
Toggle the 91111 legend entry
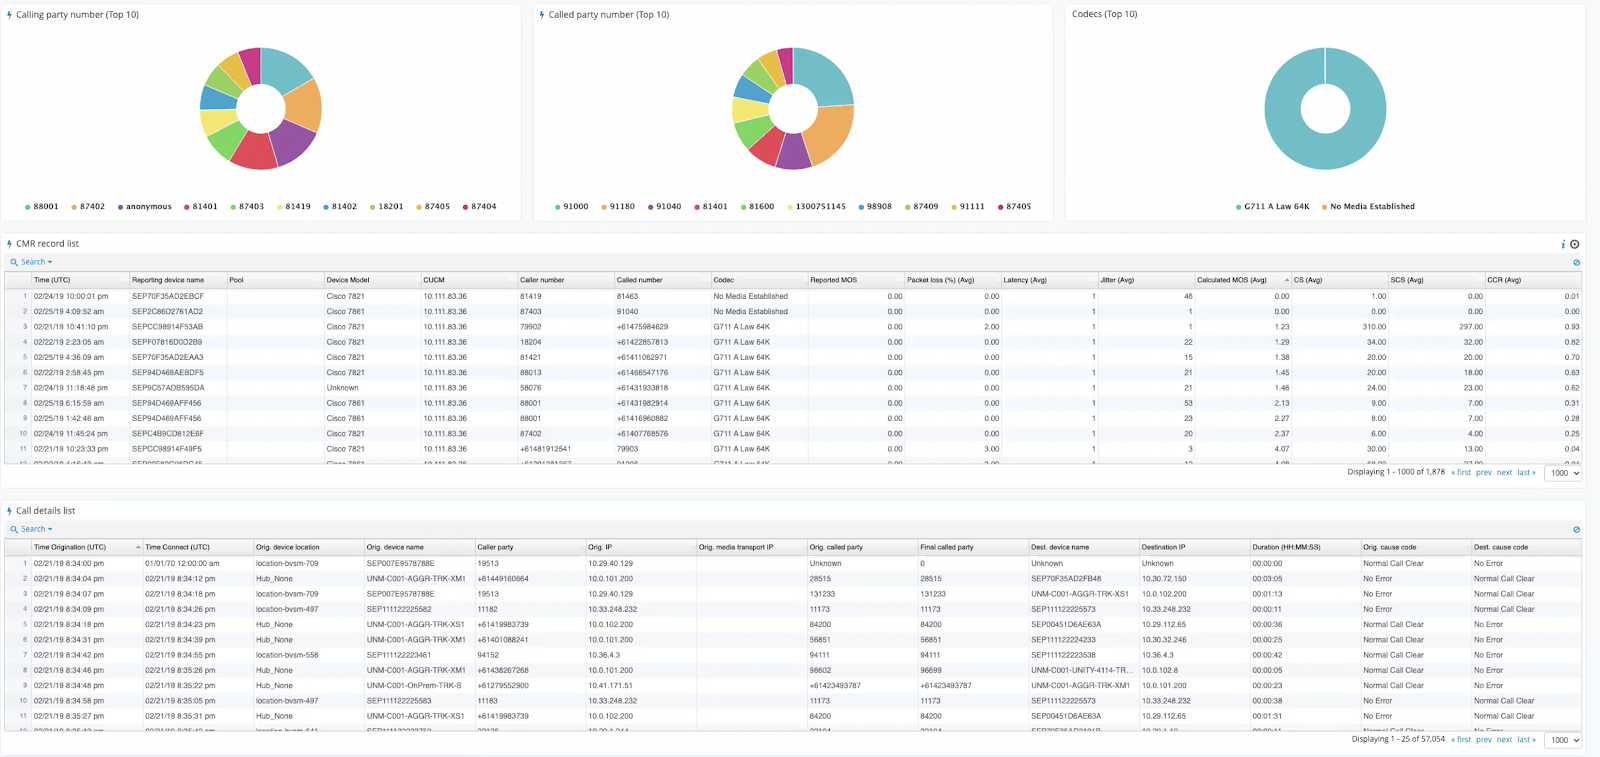coord(968,207)
